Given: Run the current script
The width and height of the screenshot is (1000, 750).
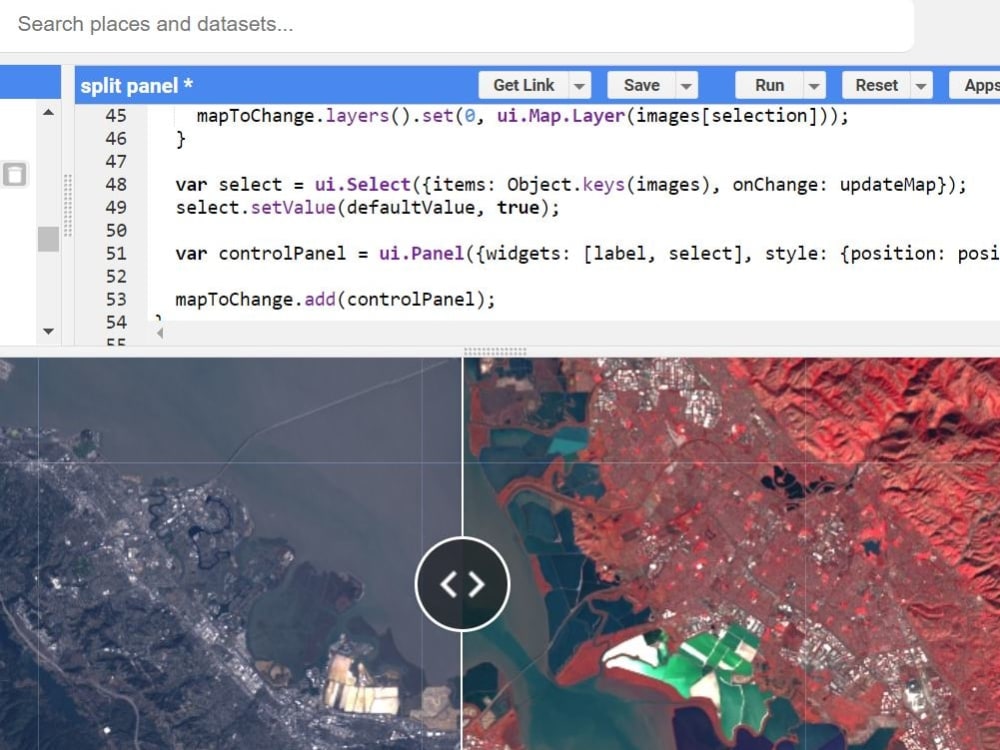Looking at the screenshot, I should [x=771, y=85].
